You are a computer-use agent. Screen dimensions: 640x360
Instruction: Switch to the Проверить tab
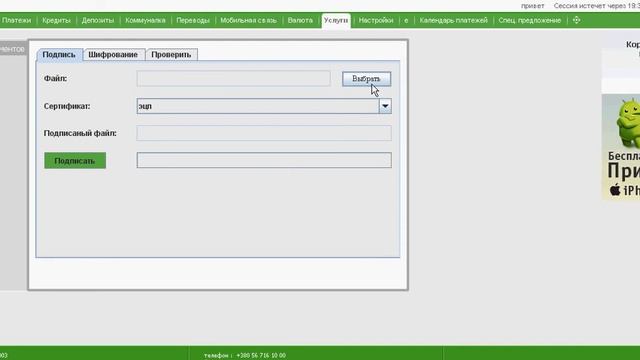tap(171, 54)
